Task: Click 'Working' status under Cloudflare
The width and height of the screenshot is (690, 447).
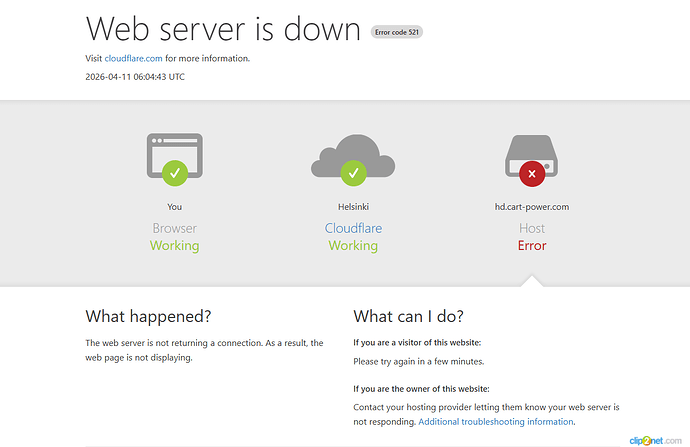Action: tap(353, 245)
